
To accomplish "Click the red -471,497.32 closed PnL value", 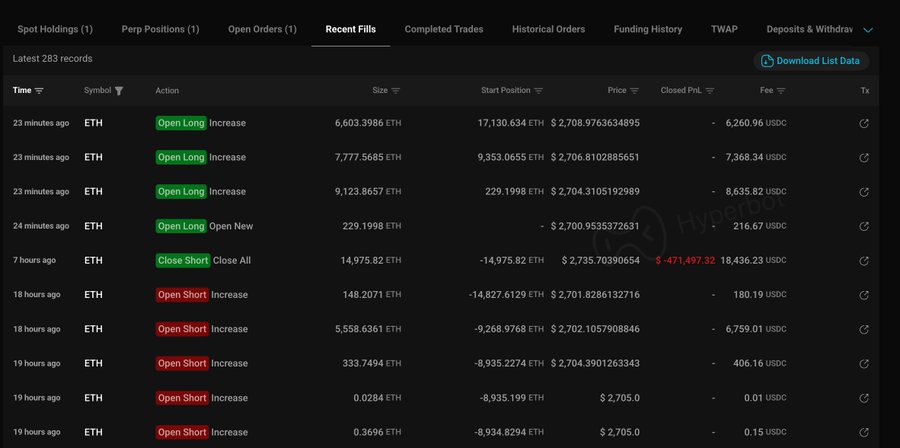I will (685, 260).
